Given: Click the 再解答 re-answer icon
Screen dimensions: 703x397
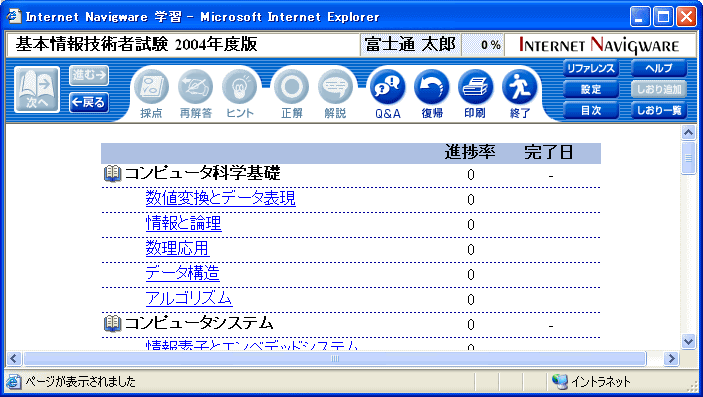Looking at the screenshot, I should [x=195, y=87].
